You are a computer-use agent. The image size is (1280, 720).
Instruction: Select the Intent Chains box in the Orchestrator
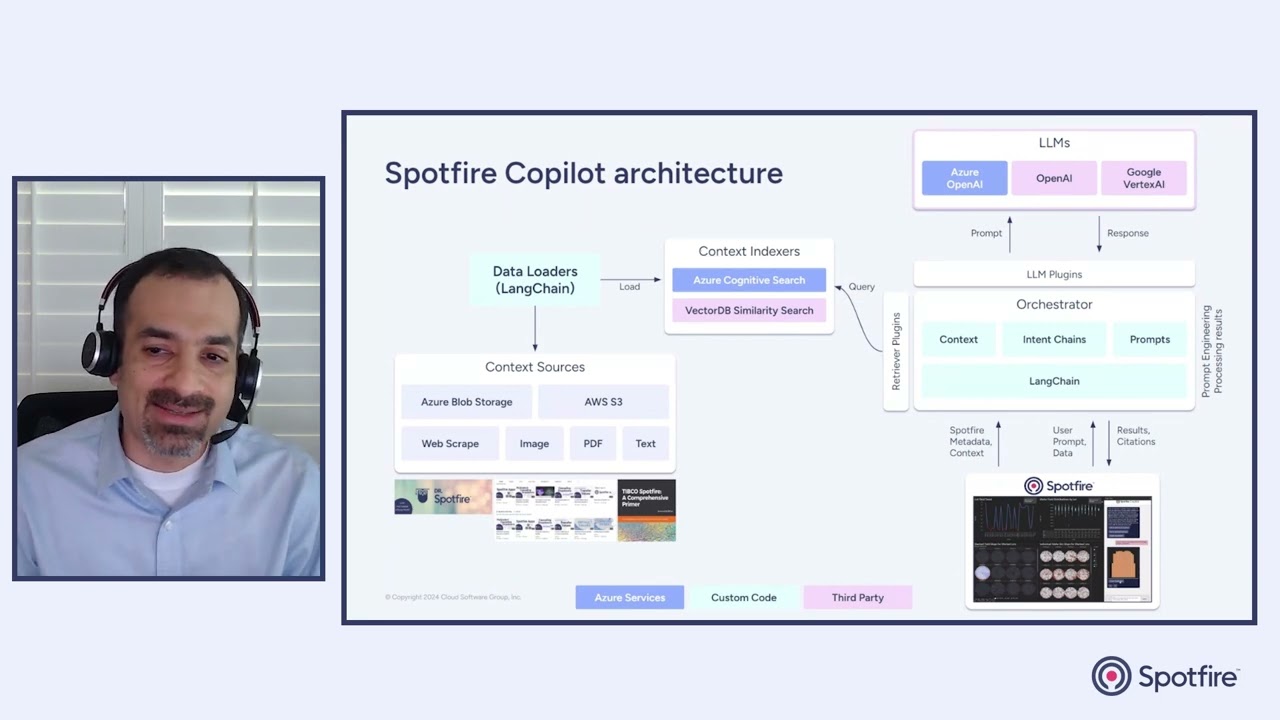click(1054, 339)
